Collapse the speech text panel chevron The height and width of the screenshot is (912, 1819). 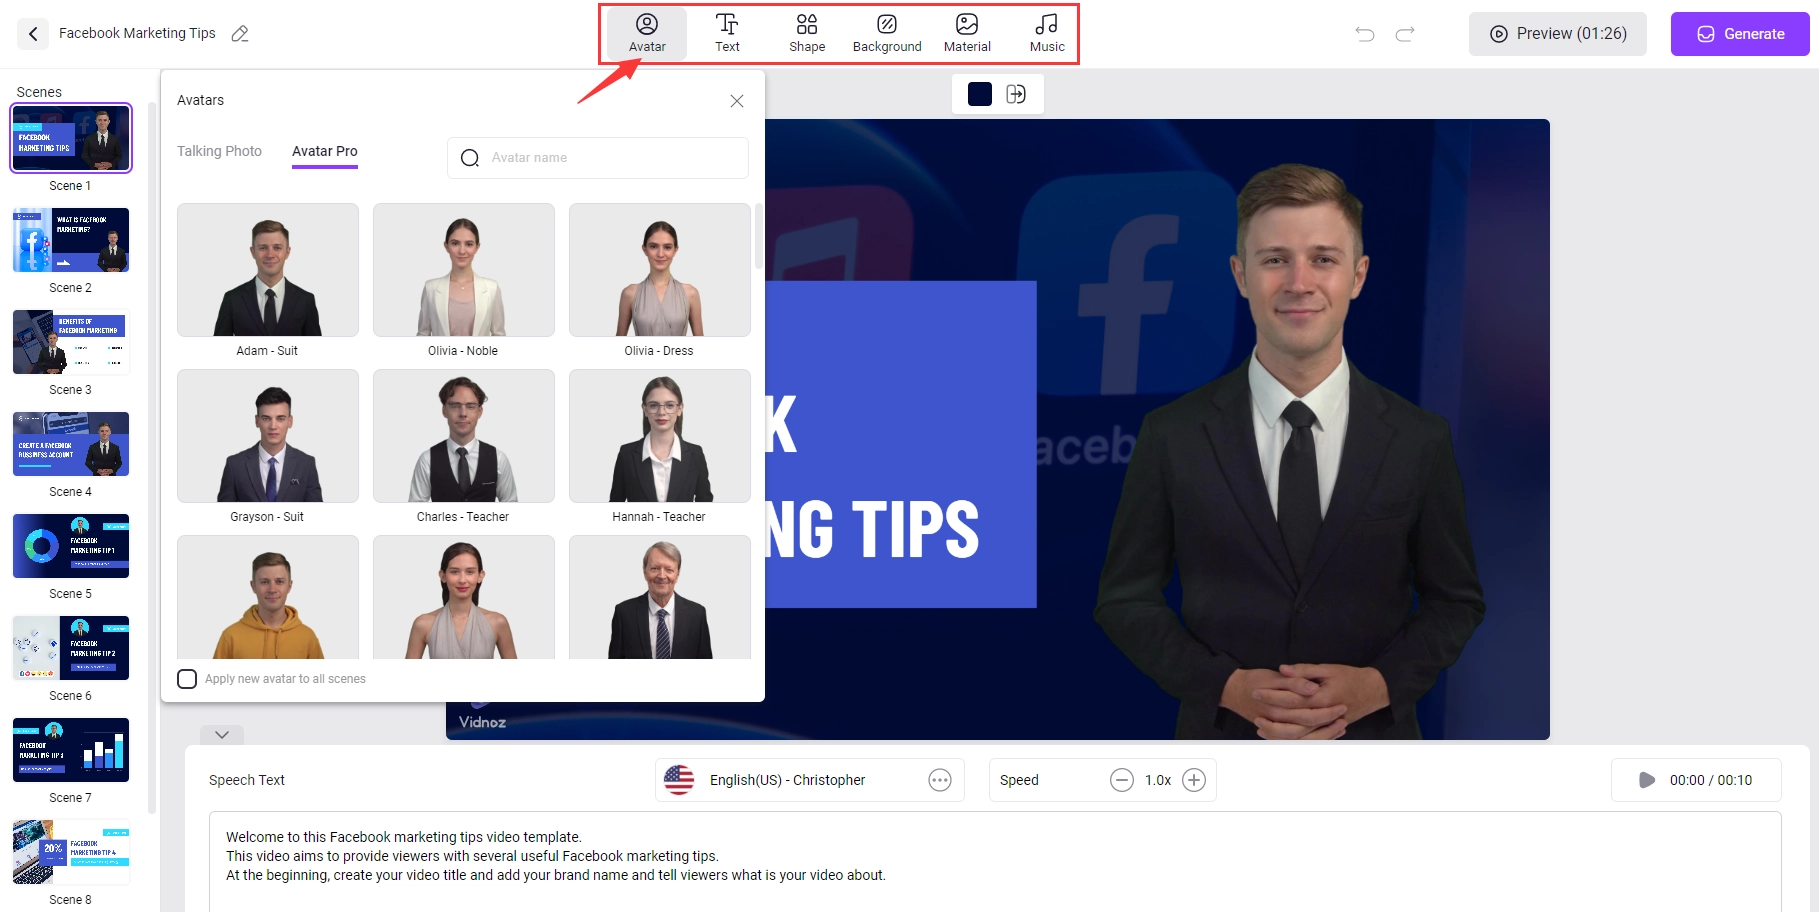(222, 734)
